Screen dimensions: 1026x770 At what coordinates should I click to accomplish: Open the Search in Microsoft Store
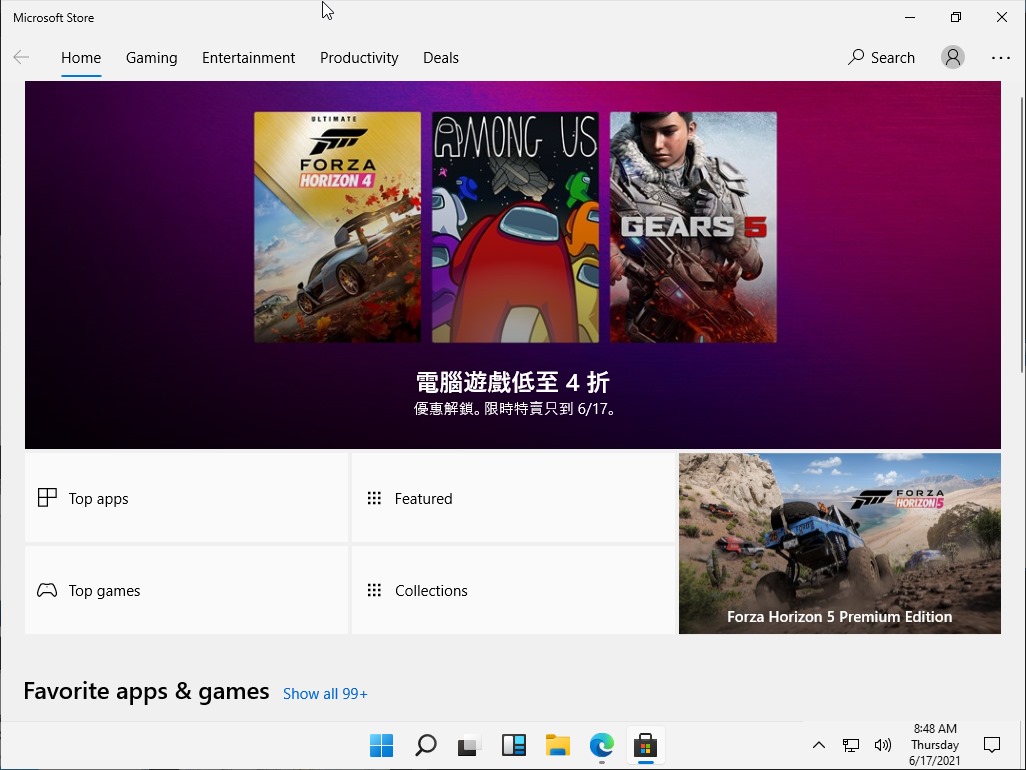point(880,57)
